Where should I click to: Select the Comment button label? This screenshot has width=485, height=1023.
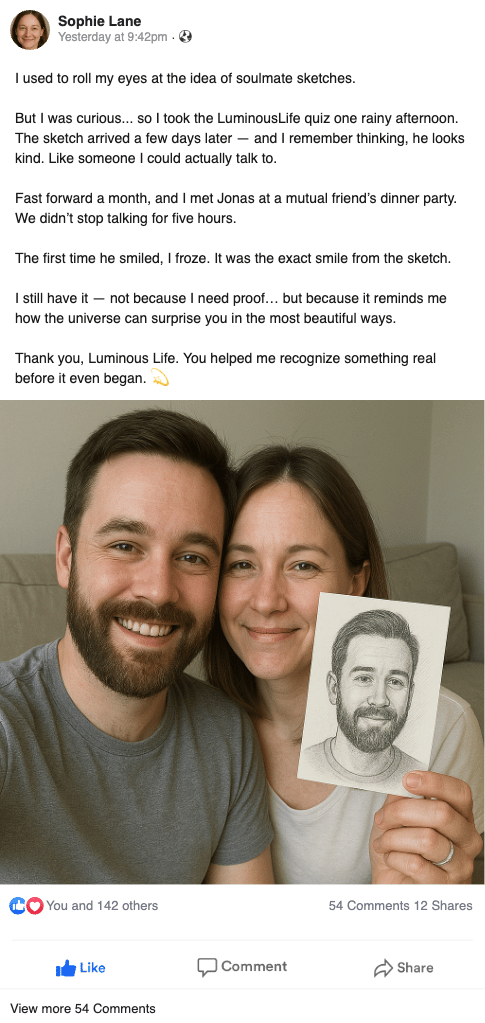(254, 966)
